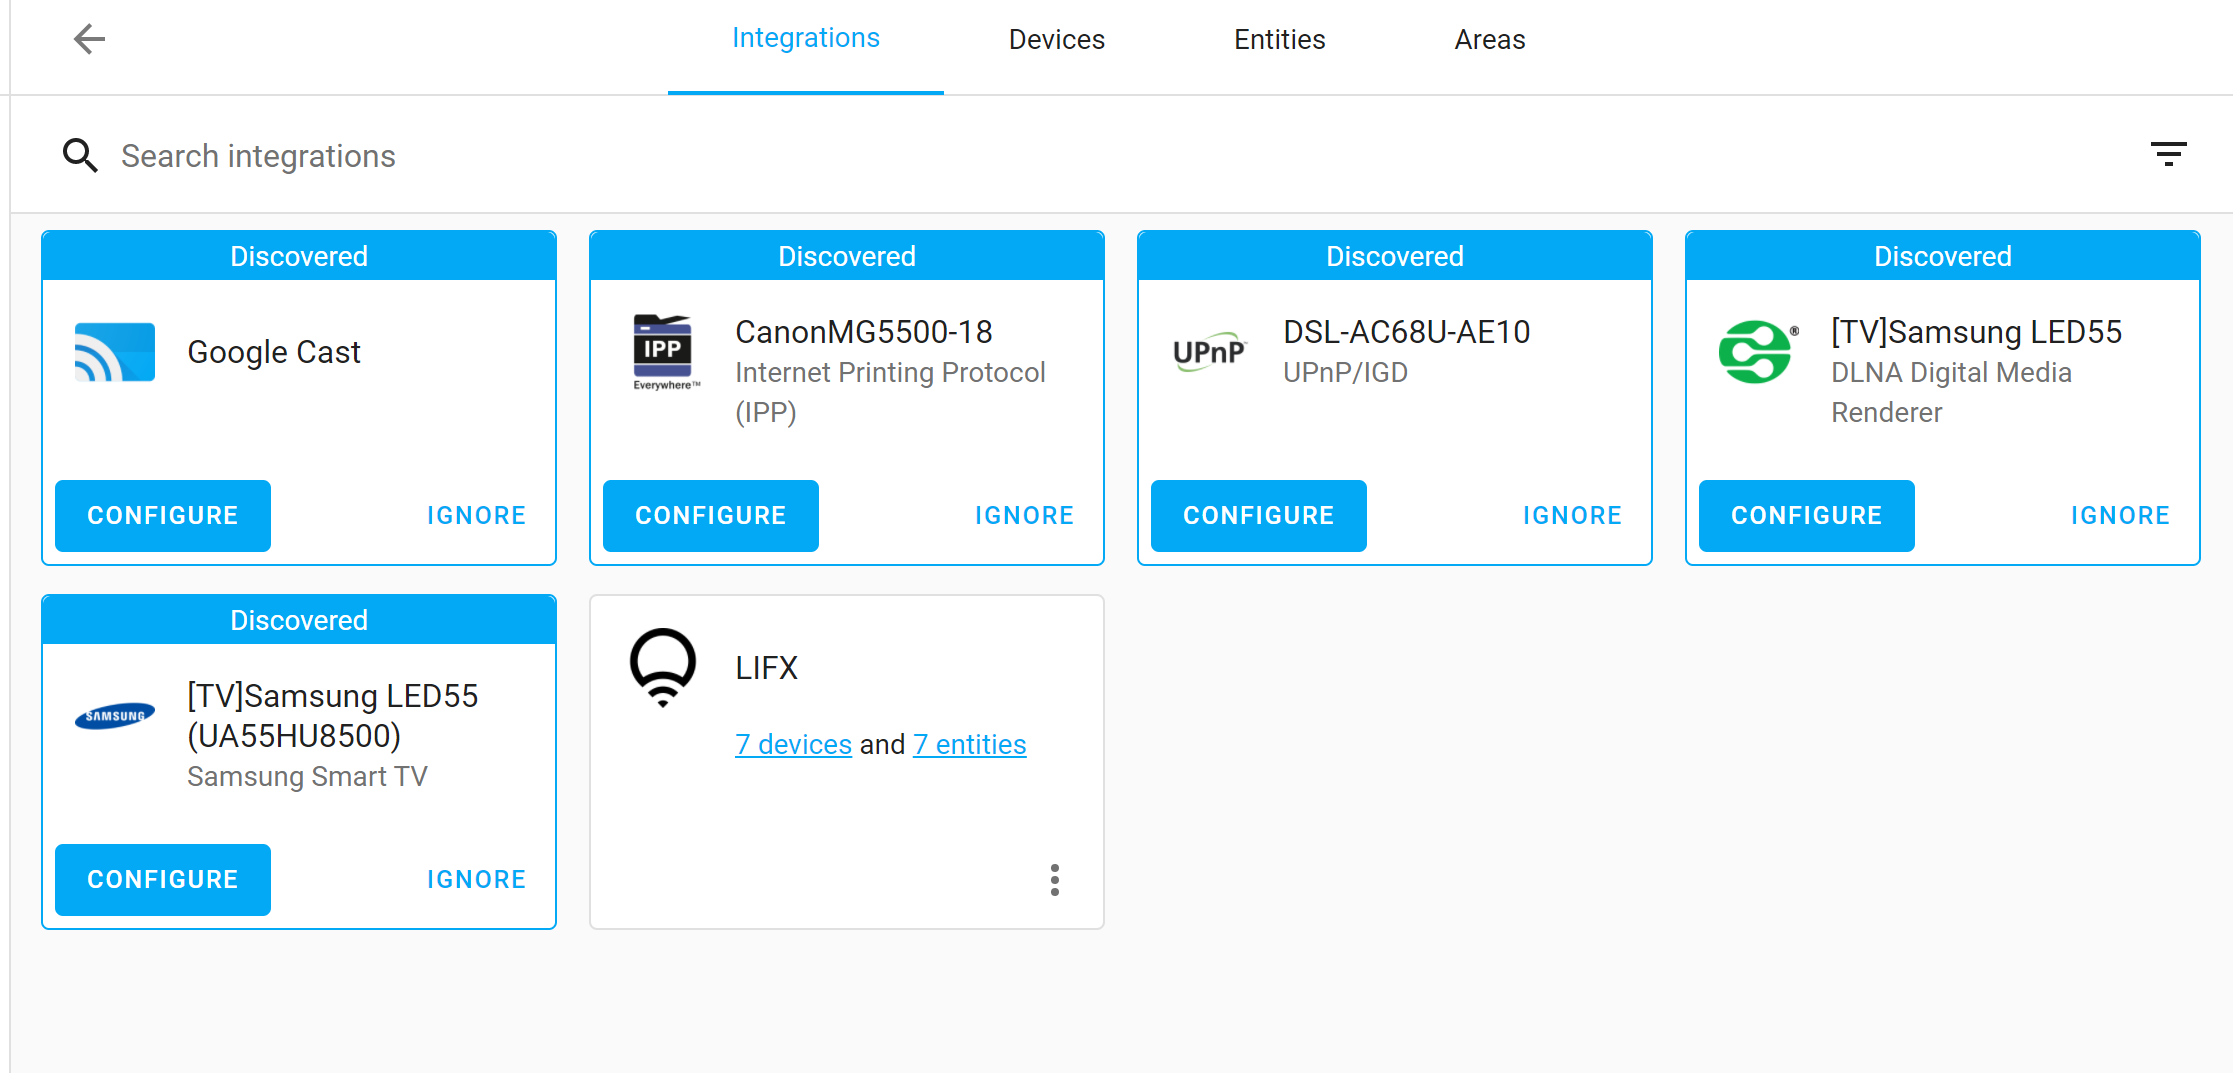The width and height of the screenshot is (2233, 1073).
Task: Click the LIFX bulb icon
Action: coord(662,668)
